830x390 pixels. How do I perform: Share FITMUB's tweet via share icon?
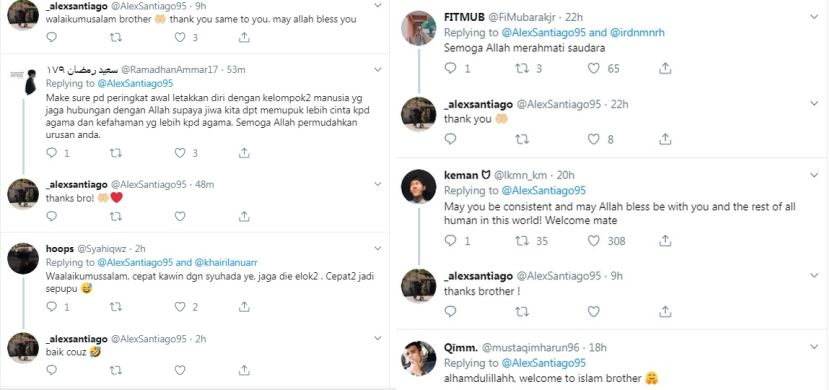coord(665,68)
